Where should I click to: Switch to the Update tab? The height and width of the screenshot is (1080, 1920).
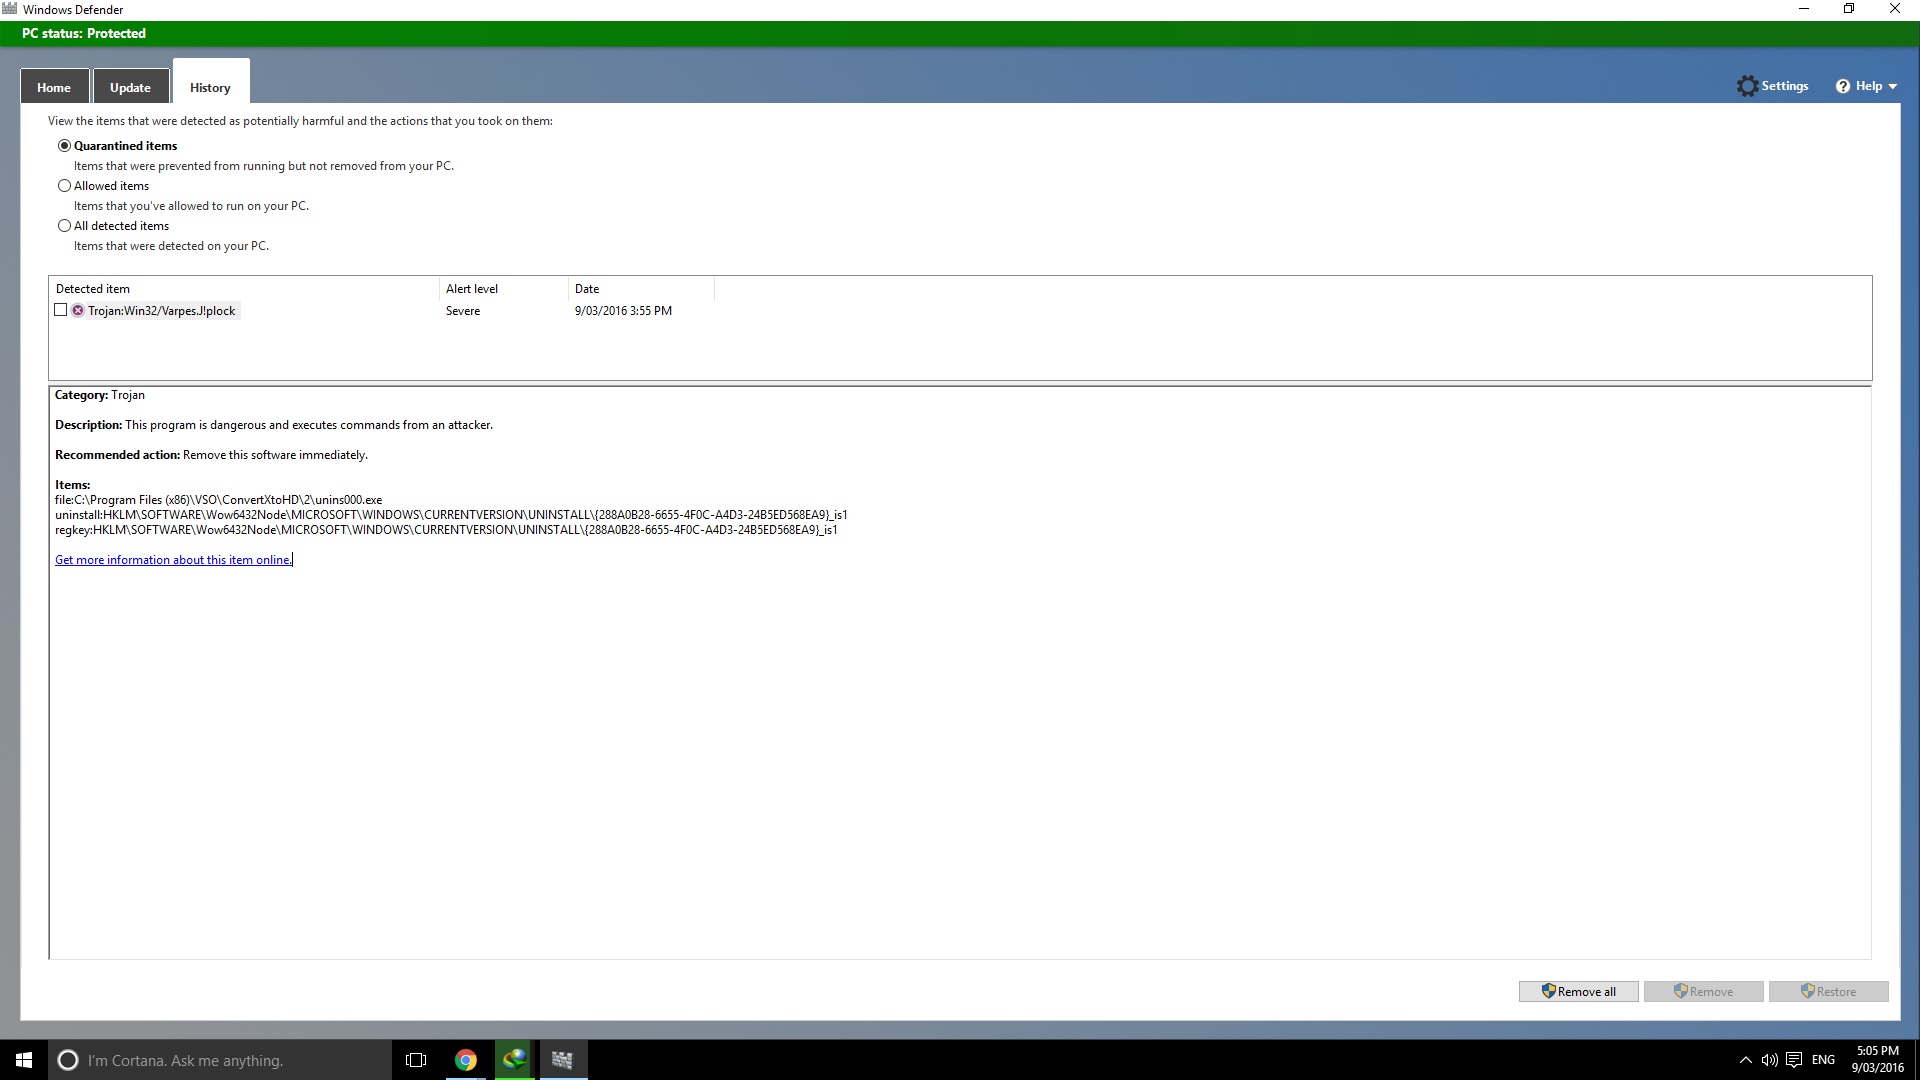coord(130,87)
